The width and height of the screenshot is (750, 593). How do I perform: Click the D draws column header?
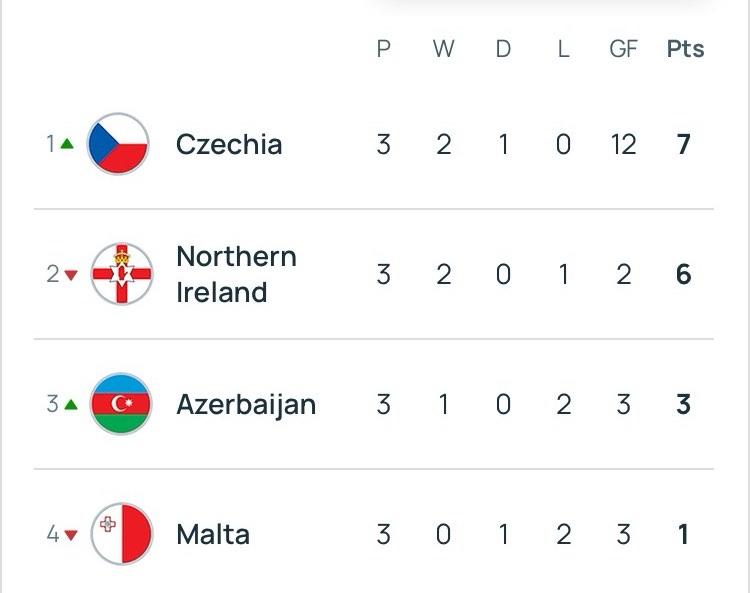(x=503, y=49)
